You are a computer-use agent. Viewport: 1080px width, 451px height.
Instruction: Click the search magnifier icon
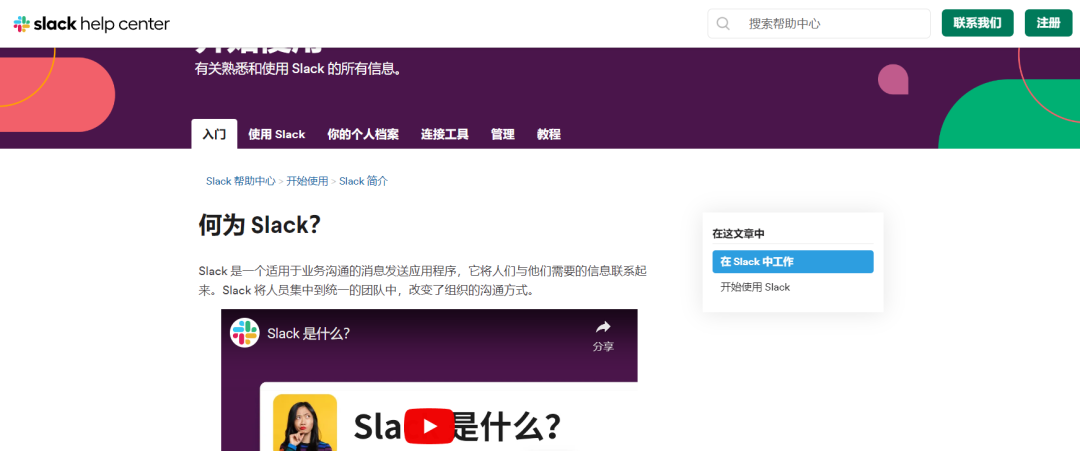click(x=723, y=23)
